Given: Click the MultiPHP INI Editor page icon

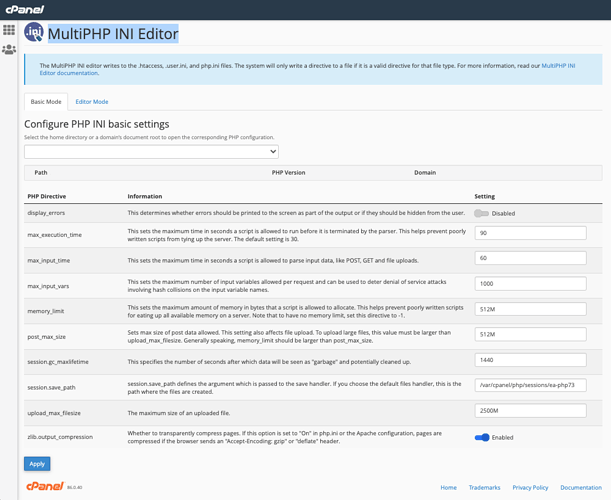Looking at the screenshot, I should [x=34, y=34].
